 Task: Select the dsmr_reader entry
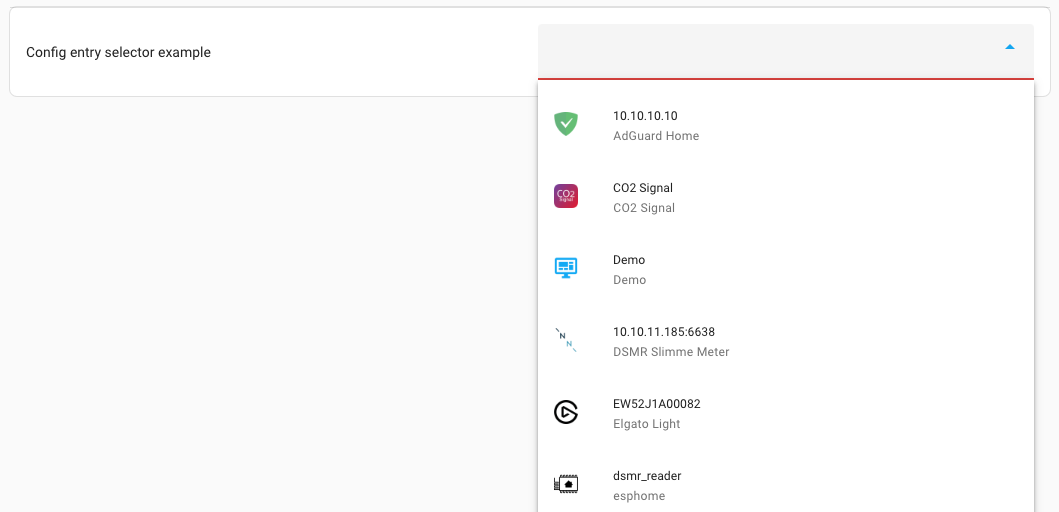(x=647, y=476)
